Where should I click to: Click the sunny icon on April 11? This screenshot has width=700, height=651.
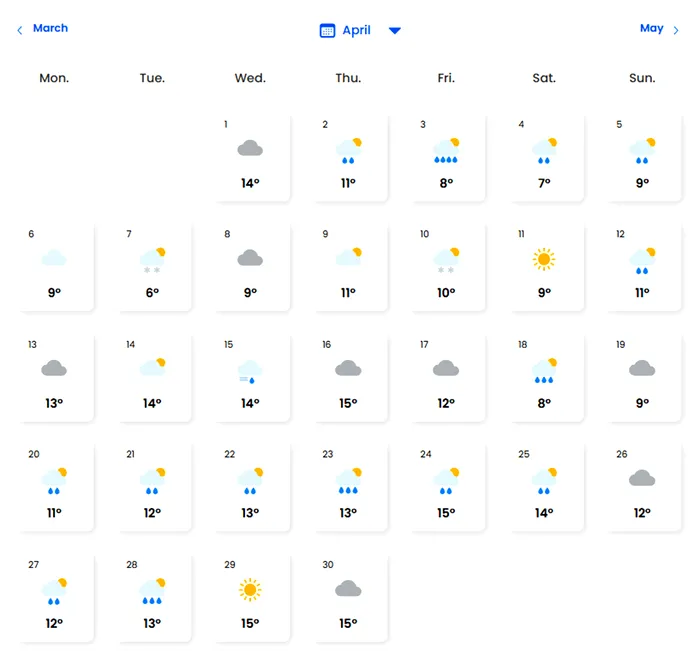coord(544,259)
